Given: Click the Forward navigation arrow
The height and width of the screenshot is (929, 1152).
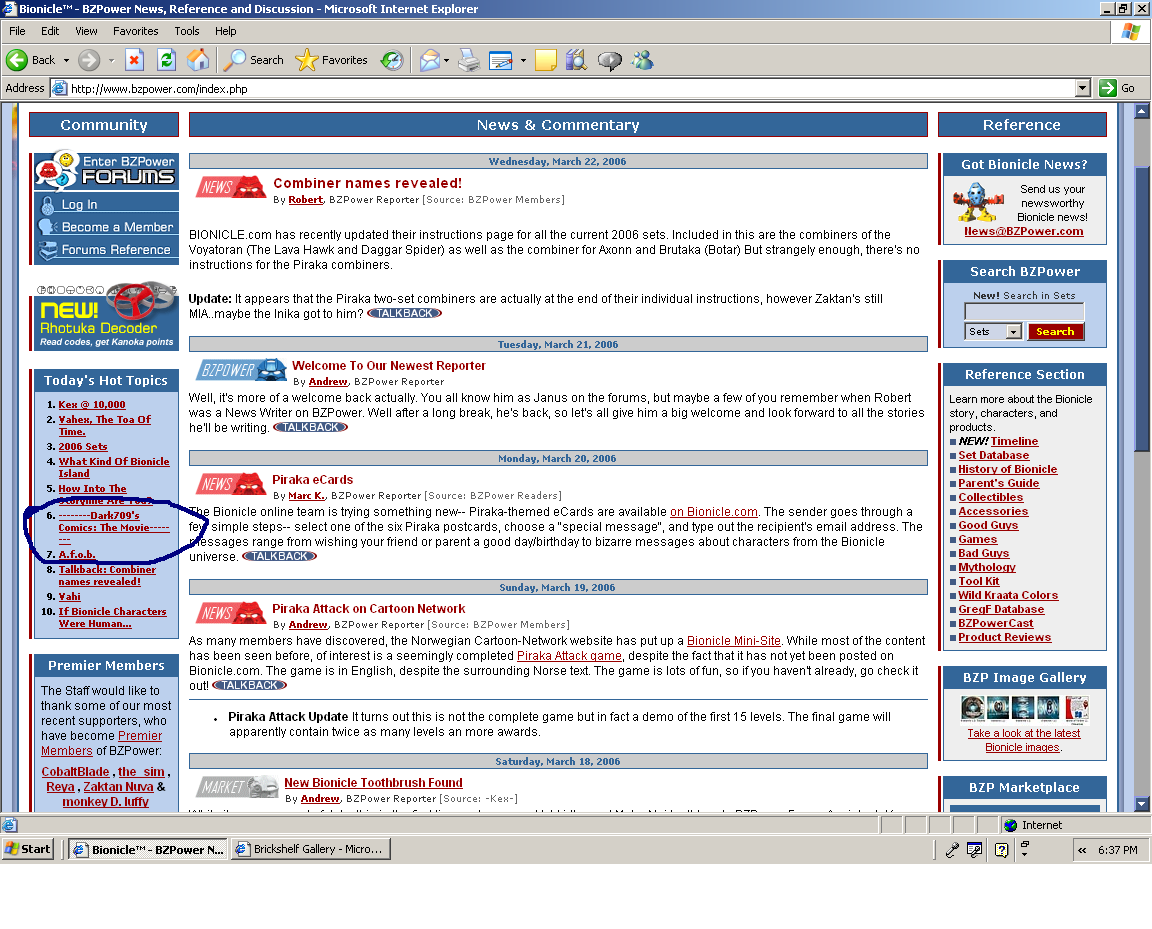Looking at the screenshot, I should tap(89, 60).
